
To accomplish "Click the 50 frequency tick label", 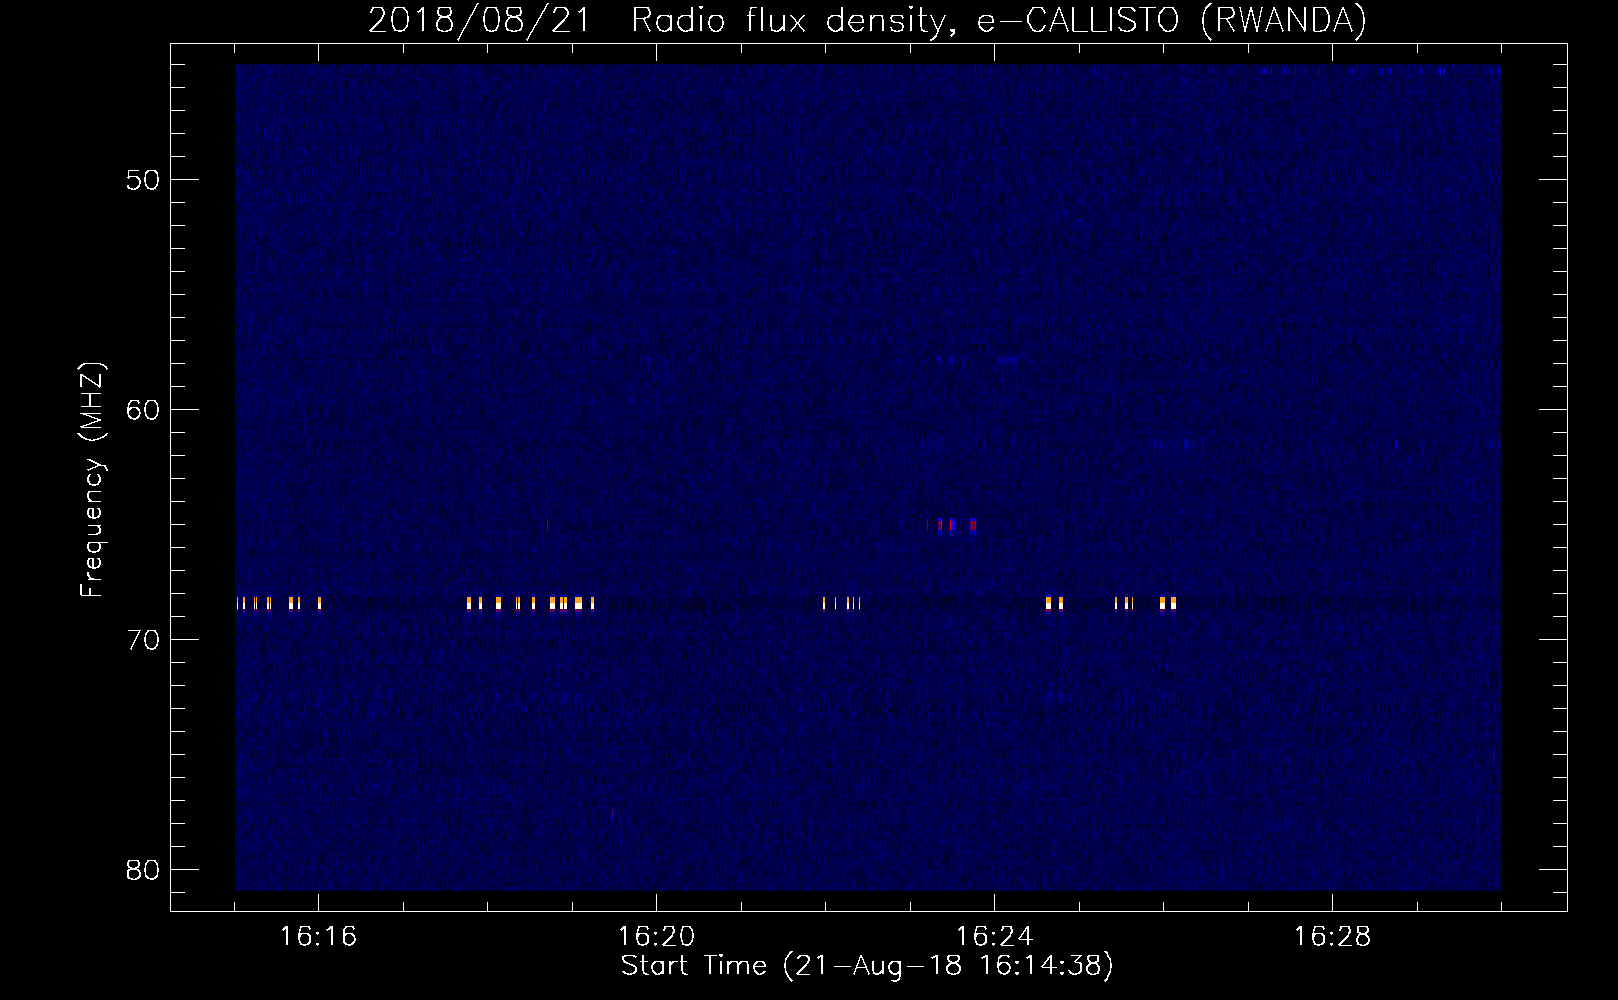I will (143, 180).
